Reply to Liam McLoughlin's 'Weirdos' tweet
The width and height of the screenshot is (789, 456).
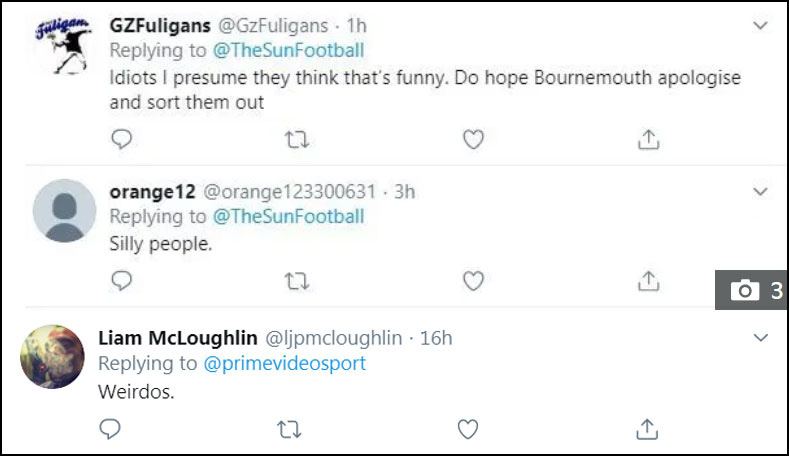click(x=110, y=429)
